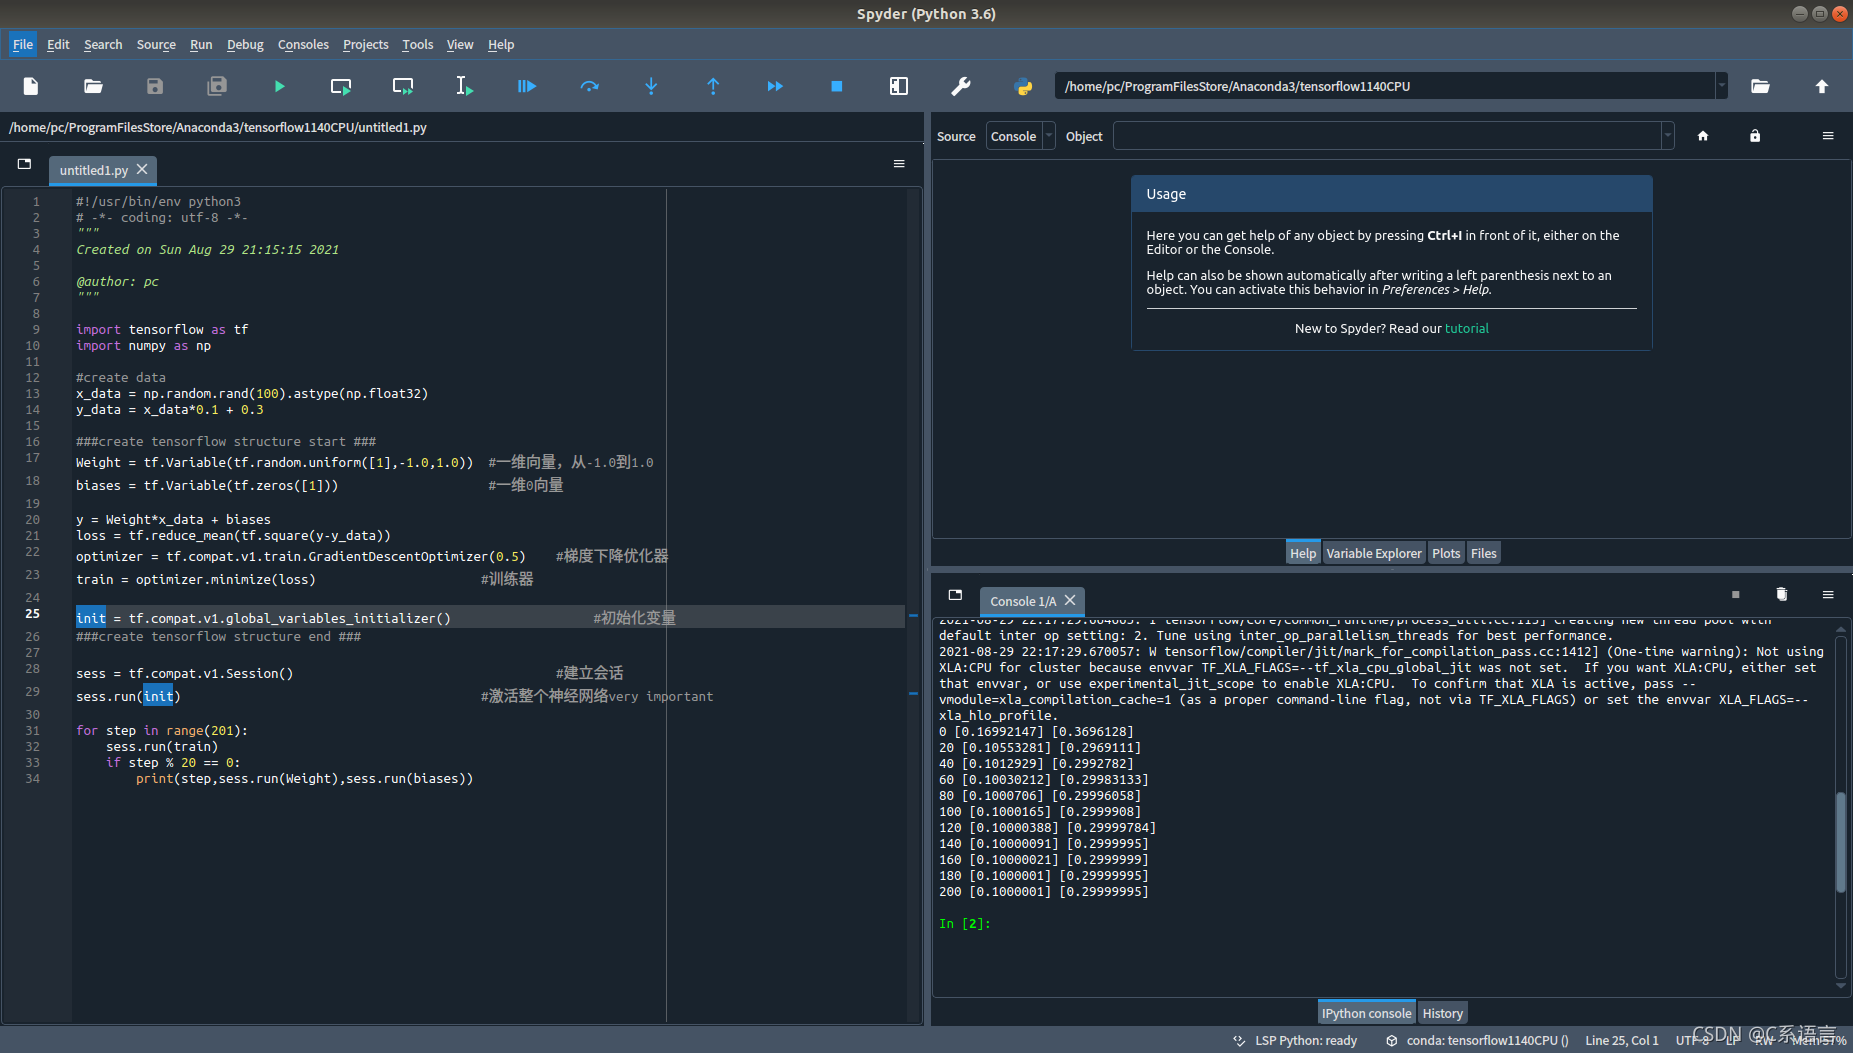
Task: Run selection or current line icon
Action: point(465,86)
